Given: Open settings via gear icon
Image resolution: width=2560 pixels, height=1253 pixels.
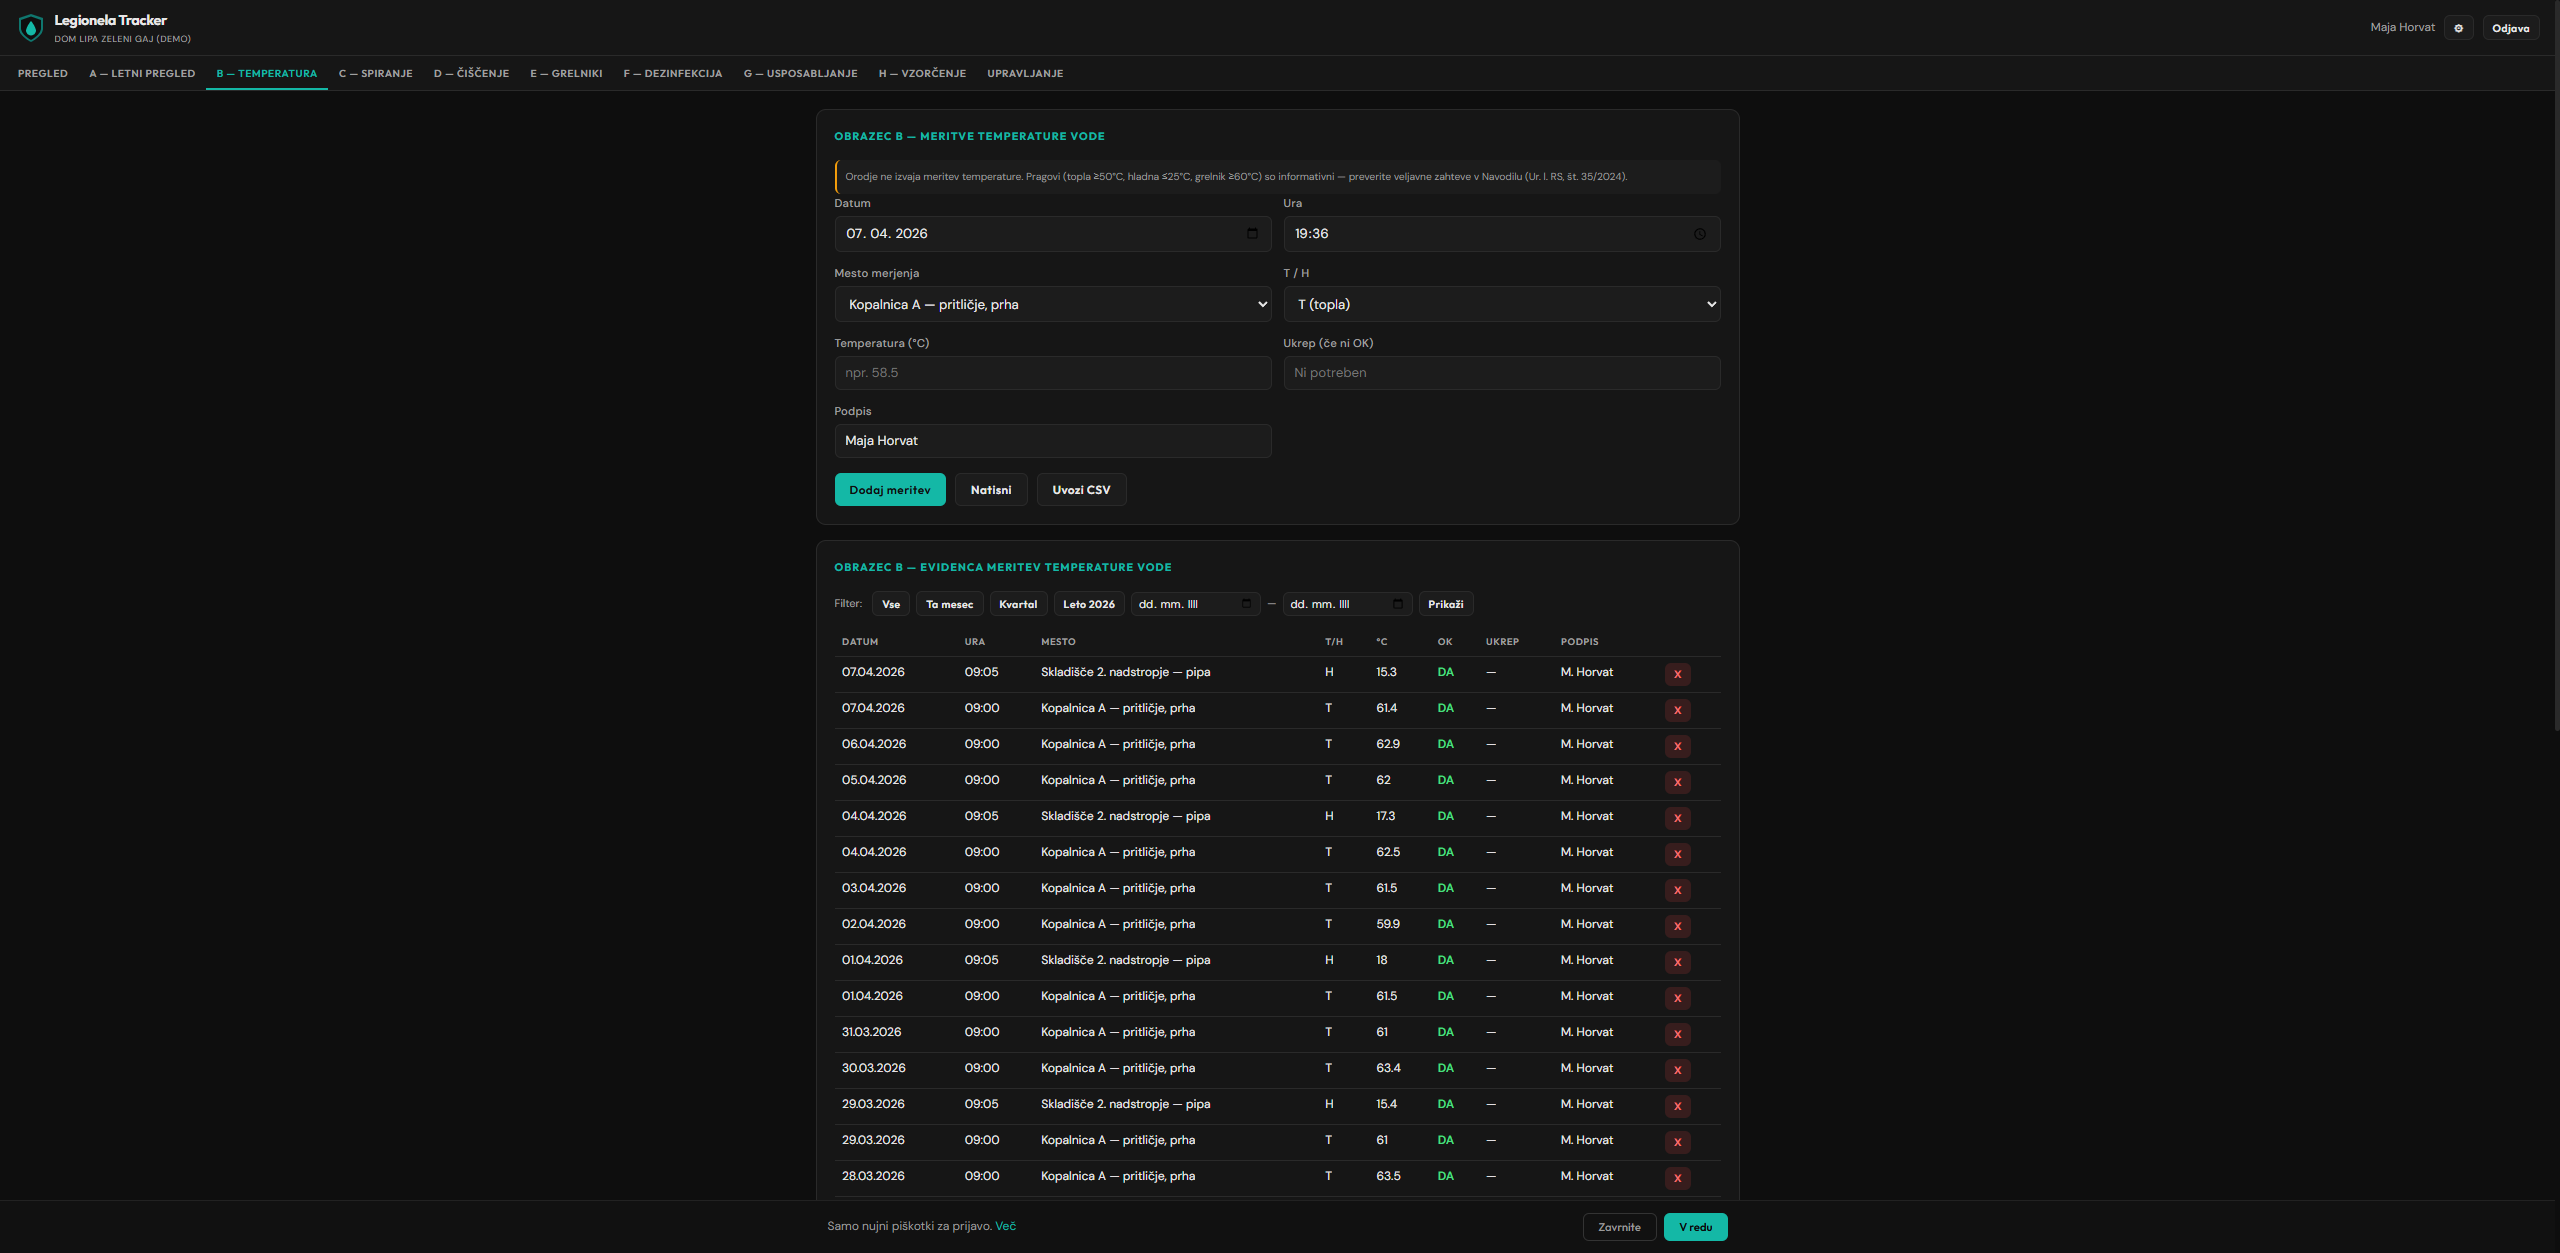Looking at the screenshot, I should pos(2458,28).
